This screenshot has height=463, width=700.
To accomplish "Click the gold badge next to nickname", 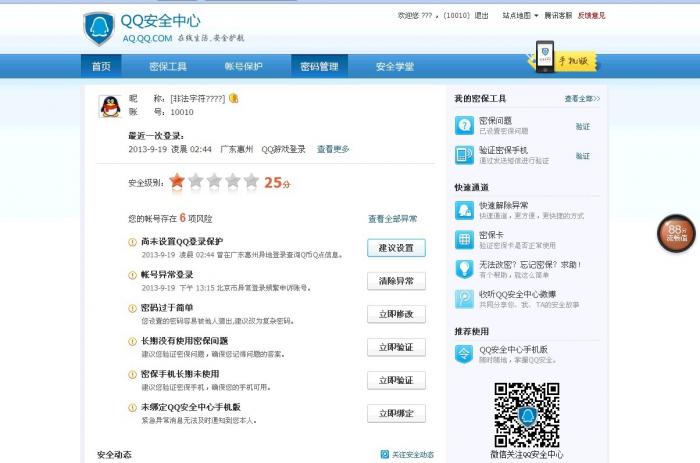I will tap(233, 98).
